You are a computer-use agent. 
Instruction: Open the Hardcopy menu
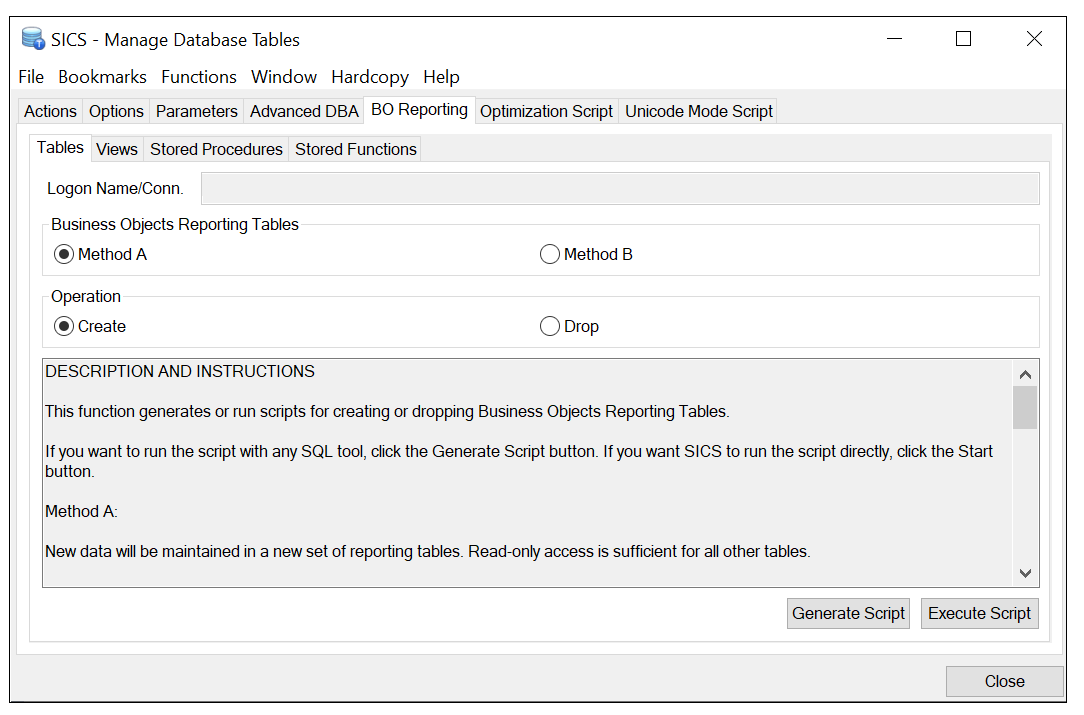pyautogui.click(x=370, y=77)
